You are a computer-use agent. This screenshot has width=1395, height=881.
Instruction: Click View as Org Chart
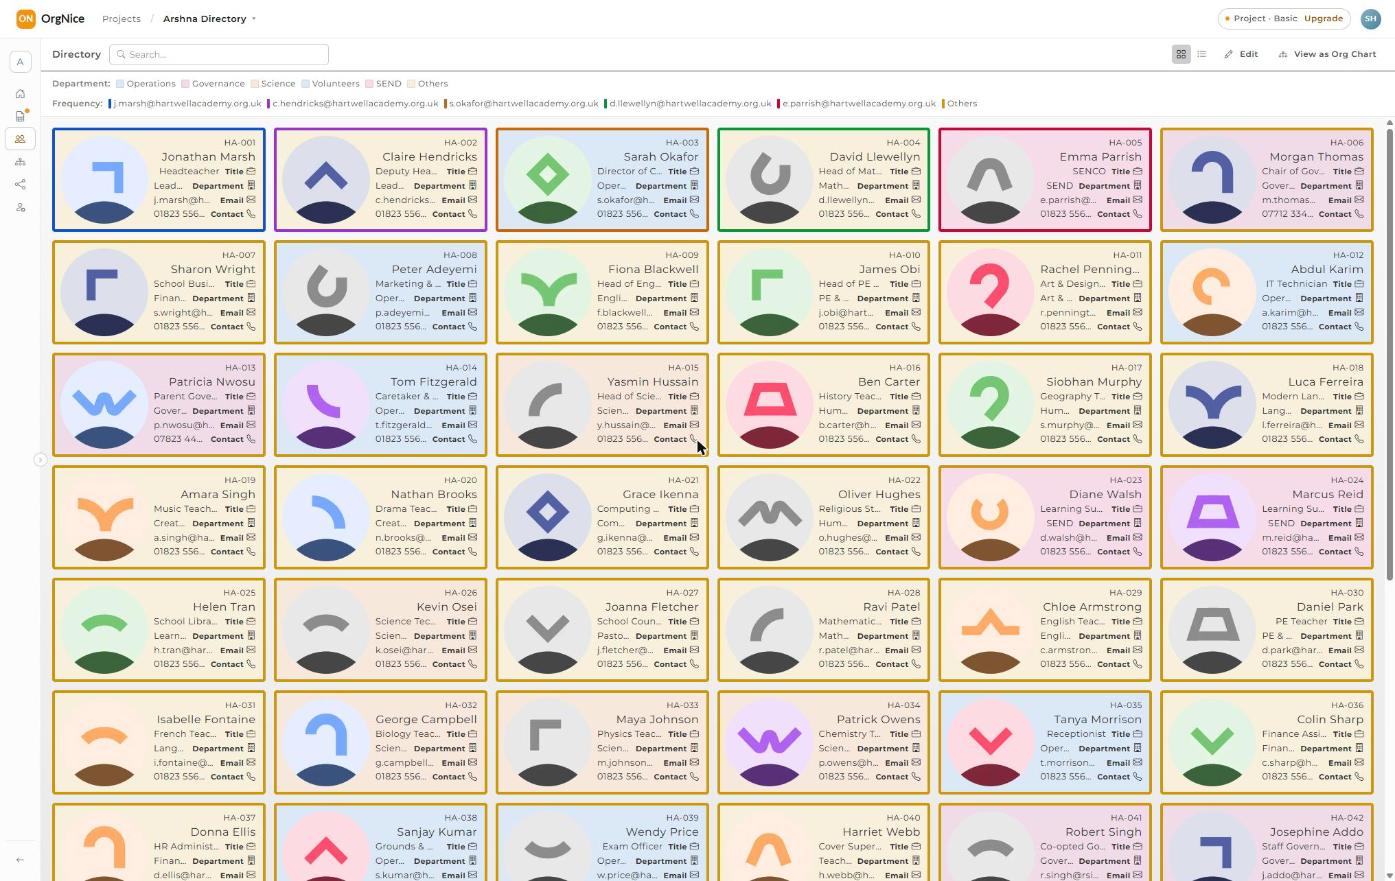click(1327, 54)
